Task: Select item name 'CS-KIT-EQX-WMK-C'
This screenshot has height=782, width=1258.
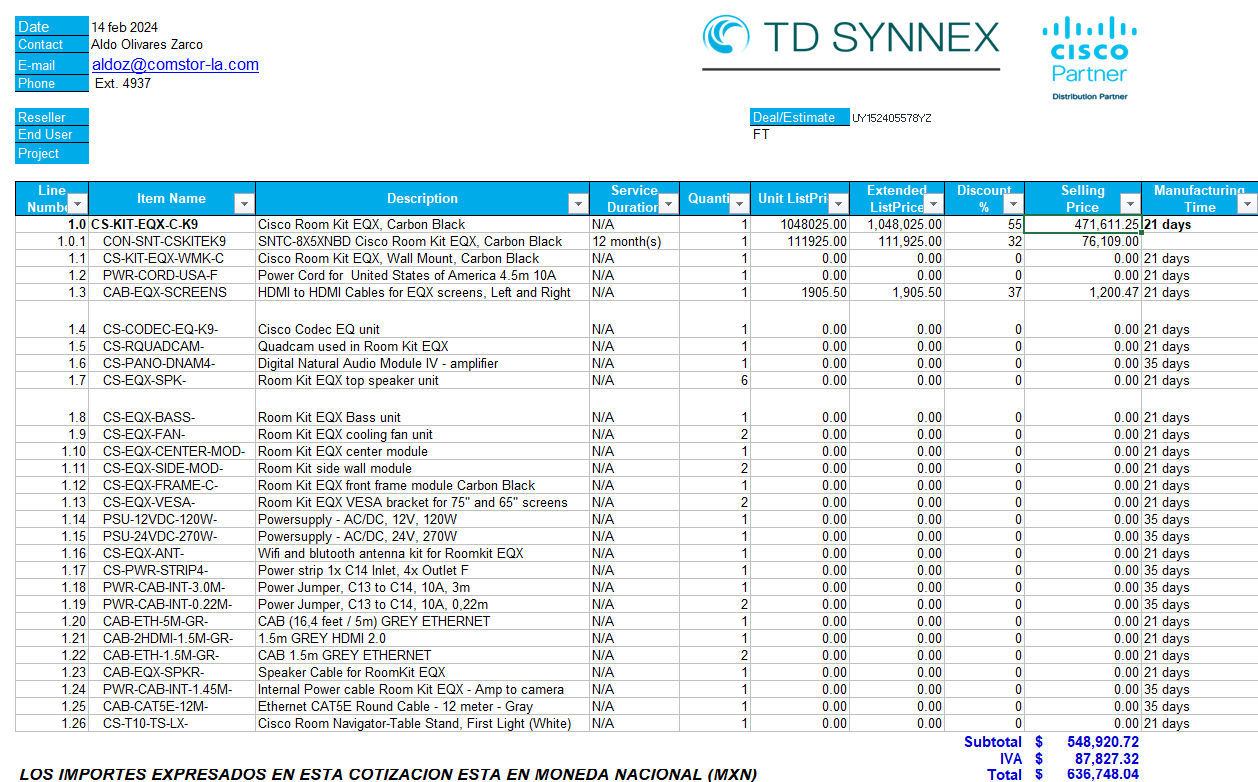Action: [x=163, y=259]
